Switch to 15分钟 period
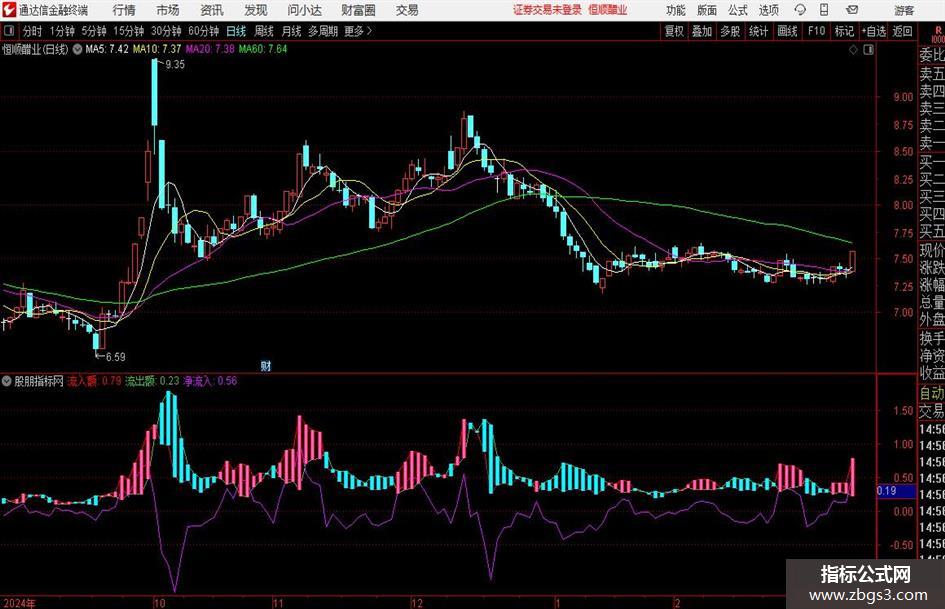 pyautogui.click(x=128, y=31)
